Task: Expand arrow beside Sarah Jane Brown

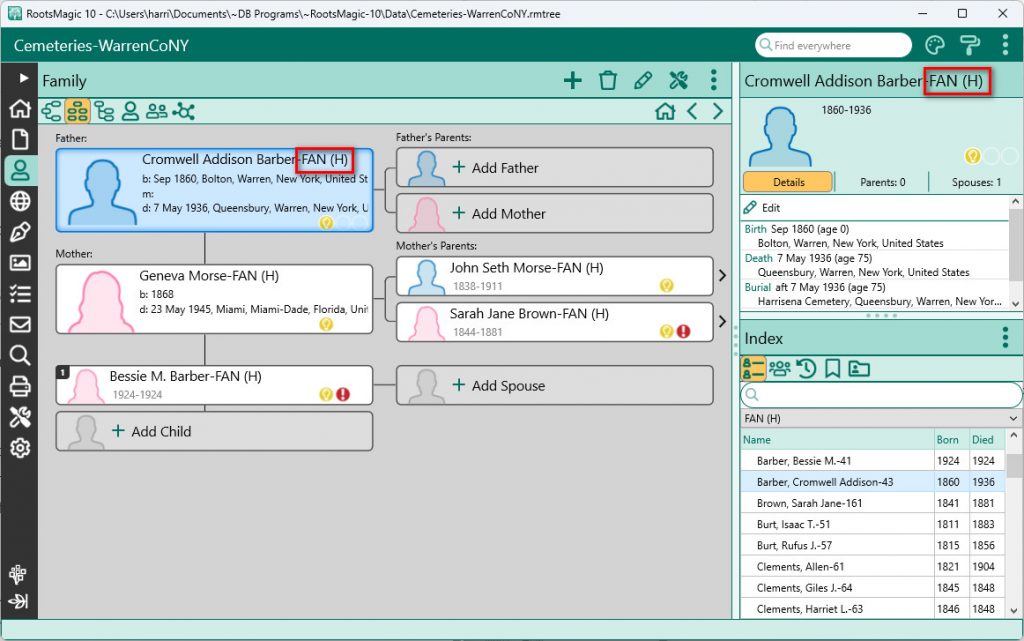Action: [722, 321]
